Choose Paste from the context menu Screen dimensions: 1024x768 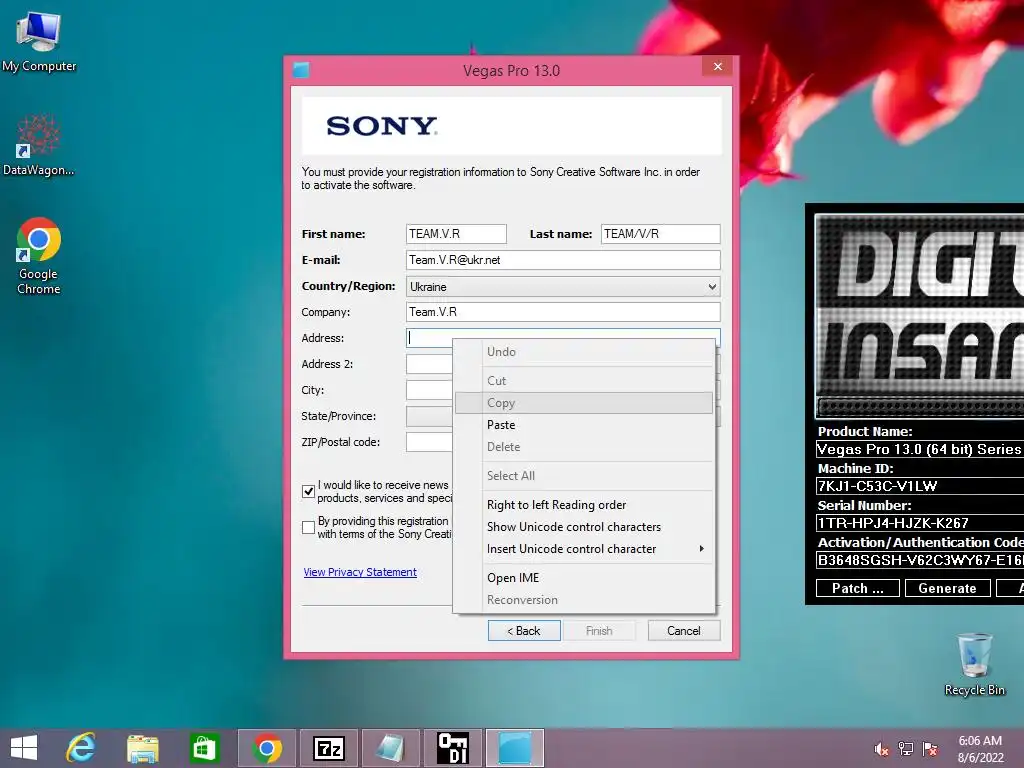[584, 424]
